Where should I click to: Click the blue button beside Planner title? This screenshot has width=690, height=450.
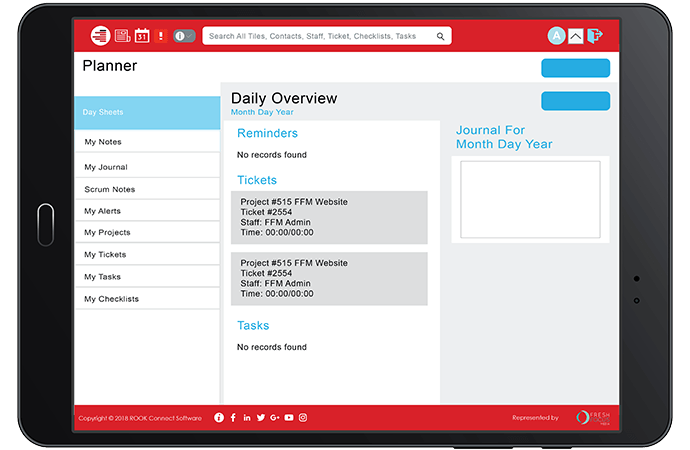point(575,68)
